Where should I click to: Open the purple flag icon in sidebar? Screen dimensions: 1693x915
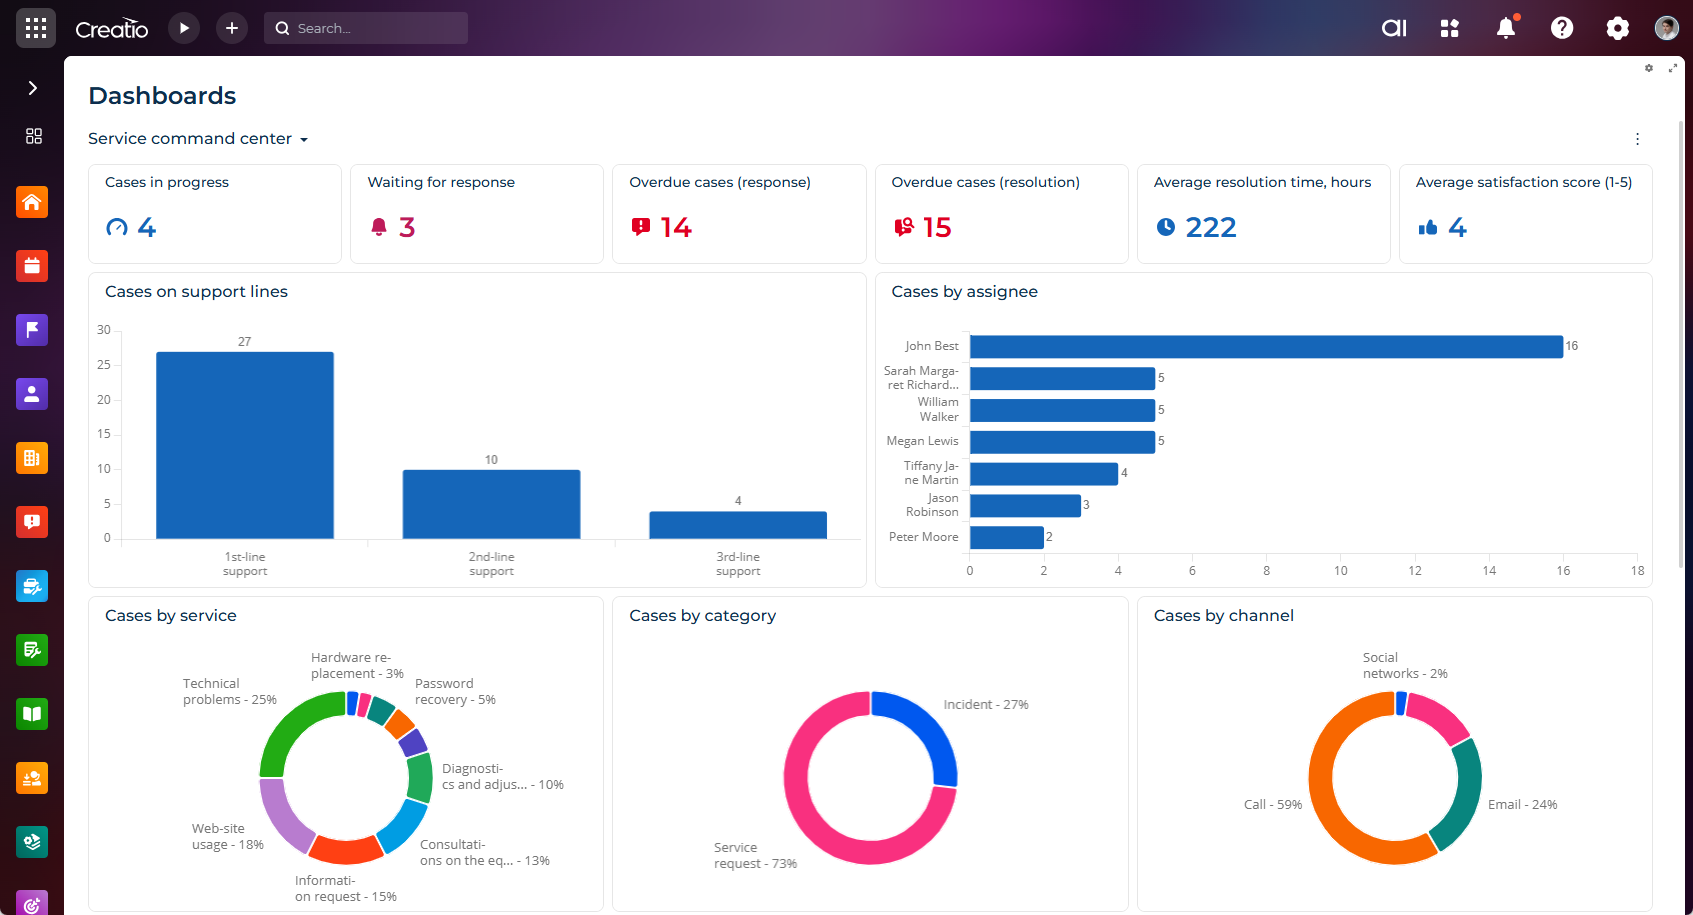pyautogui.click(x=32, y=330)
